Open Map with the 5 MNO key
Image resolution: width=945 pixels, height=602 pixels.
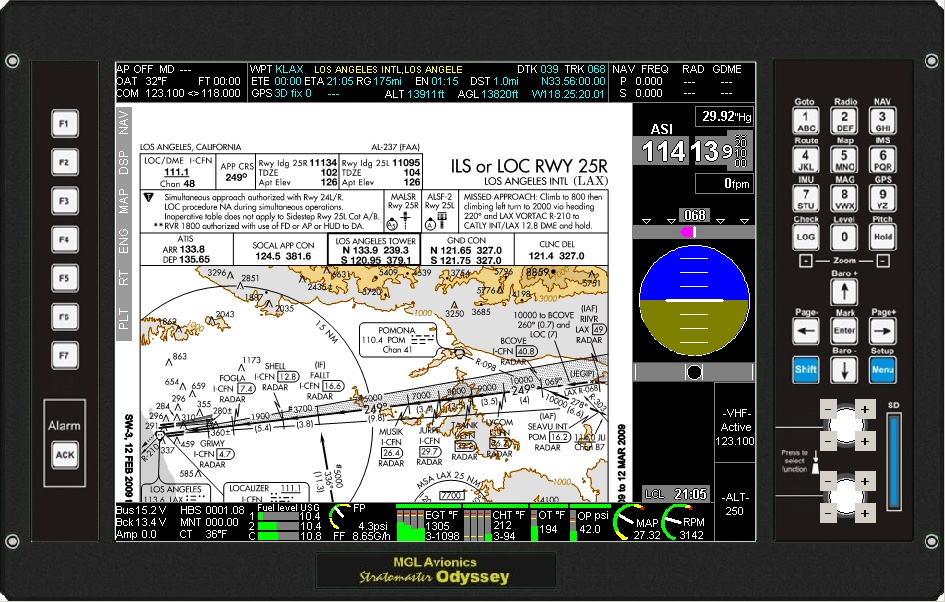[x=844, y=160]
